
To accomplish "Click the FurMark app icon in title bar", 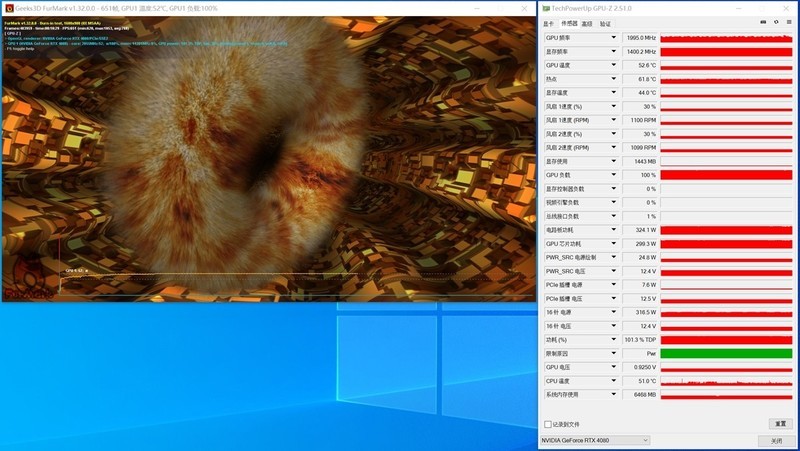I will tap(8, 8).
